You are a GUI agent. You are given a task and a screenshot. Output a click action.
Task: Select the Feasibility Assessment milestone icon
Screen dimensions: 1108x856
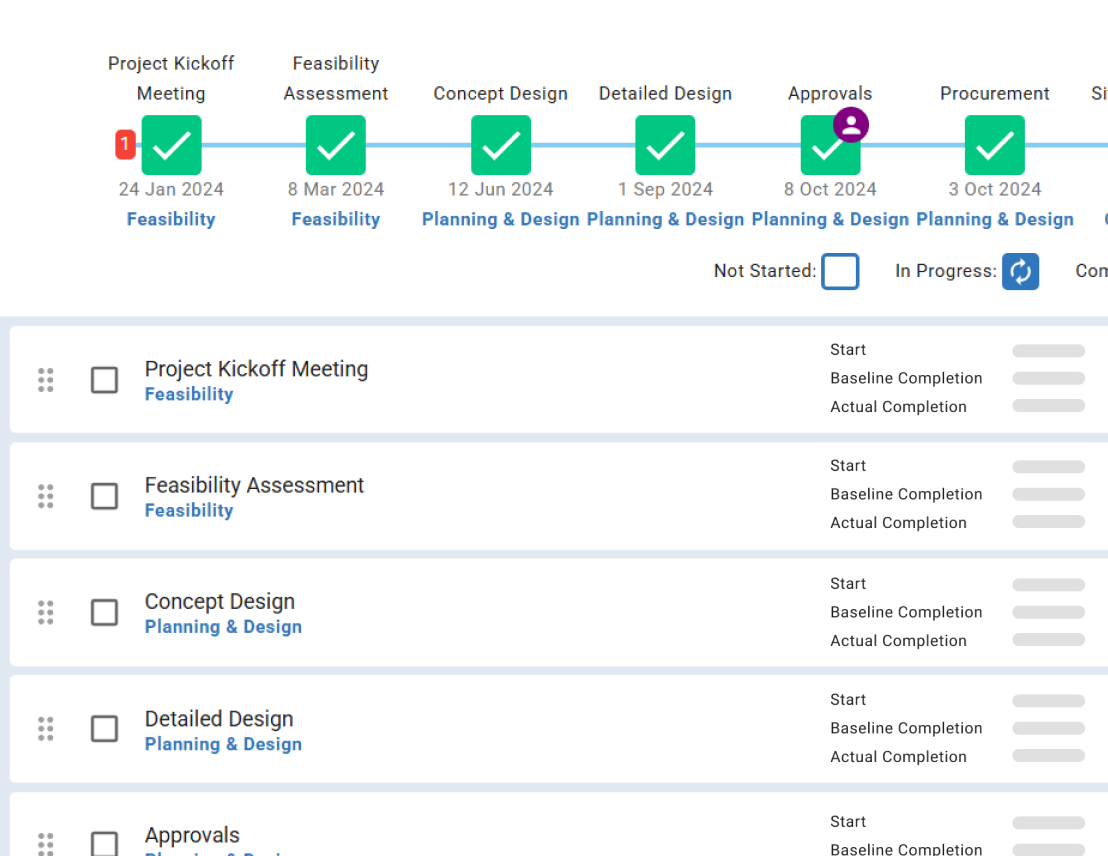(335, 145)
